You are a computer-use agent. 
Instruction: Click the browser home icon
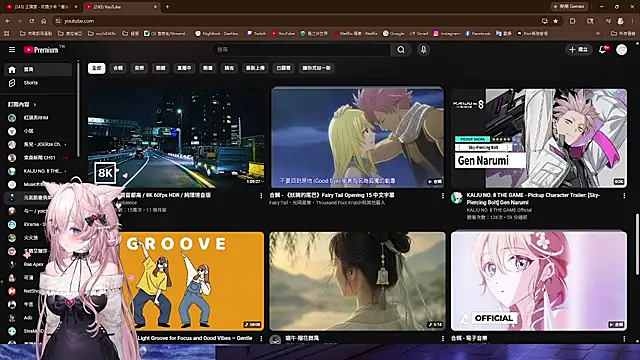44,21
